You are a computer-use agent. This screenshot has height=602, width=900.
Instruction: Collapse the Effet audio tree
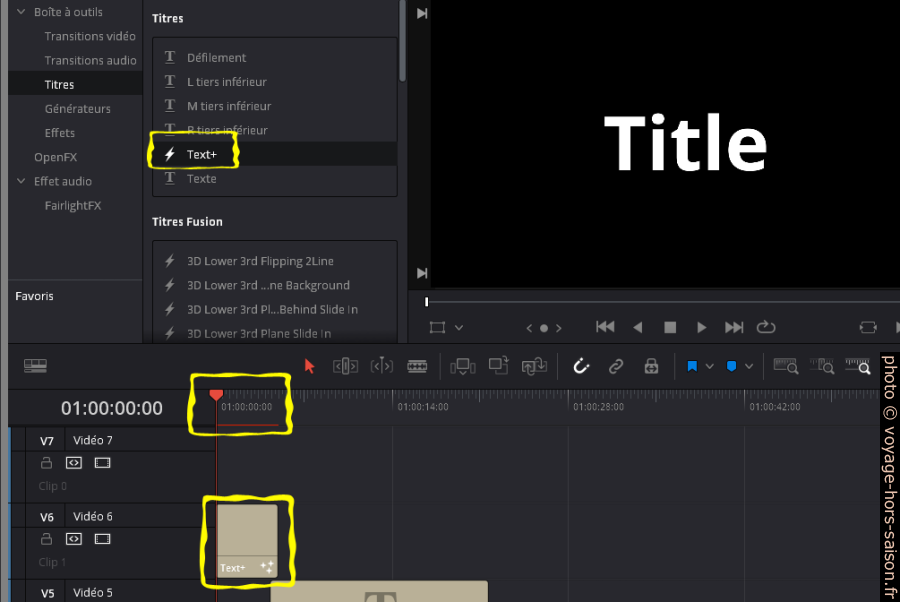(21, 181)
